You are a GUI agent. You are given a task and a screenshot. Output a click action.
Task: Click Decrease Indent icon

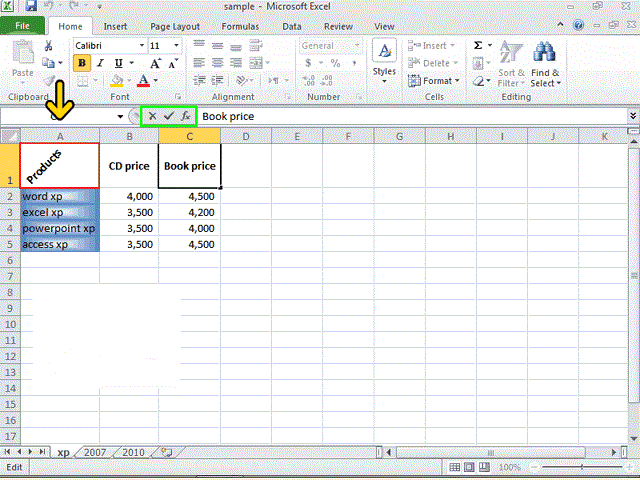pyautogui.click(x=199, y=80)
